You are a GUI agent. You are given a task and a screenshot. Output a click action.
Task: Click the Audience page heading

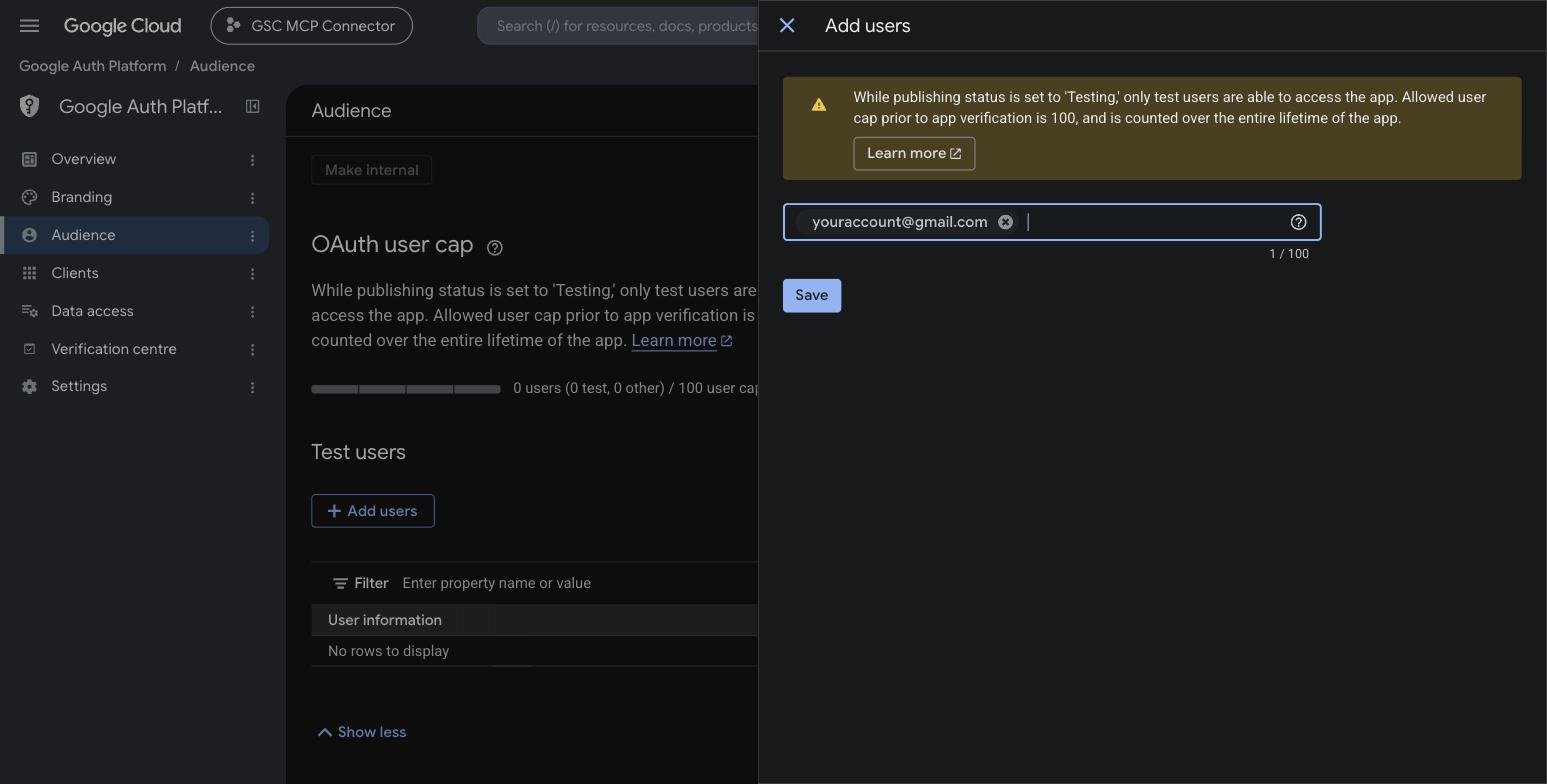click(x=351, y=111)
